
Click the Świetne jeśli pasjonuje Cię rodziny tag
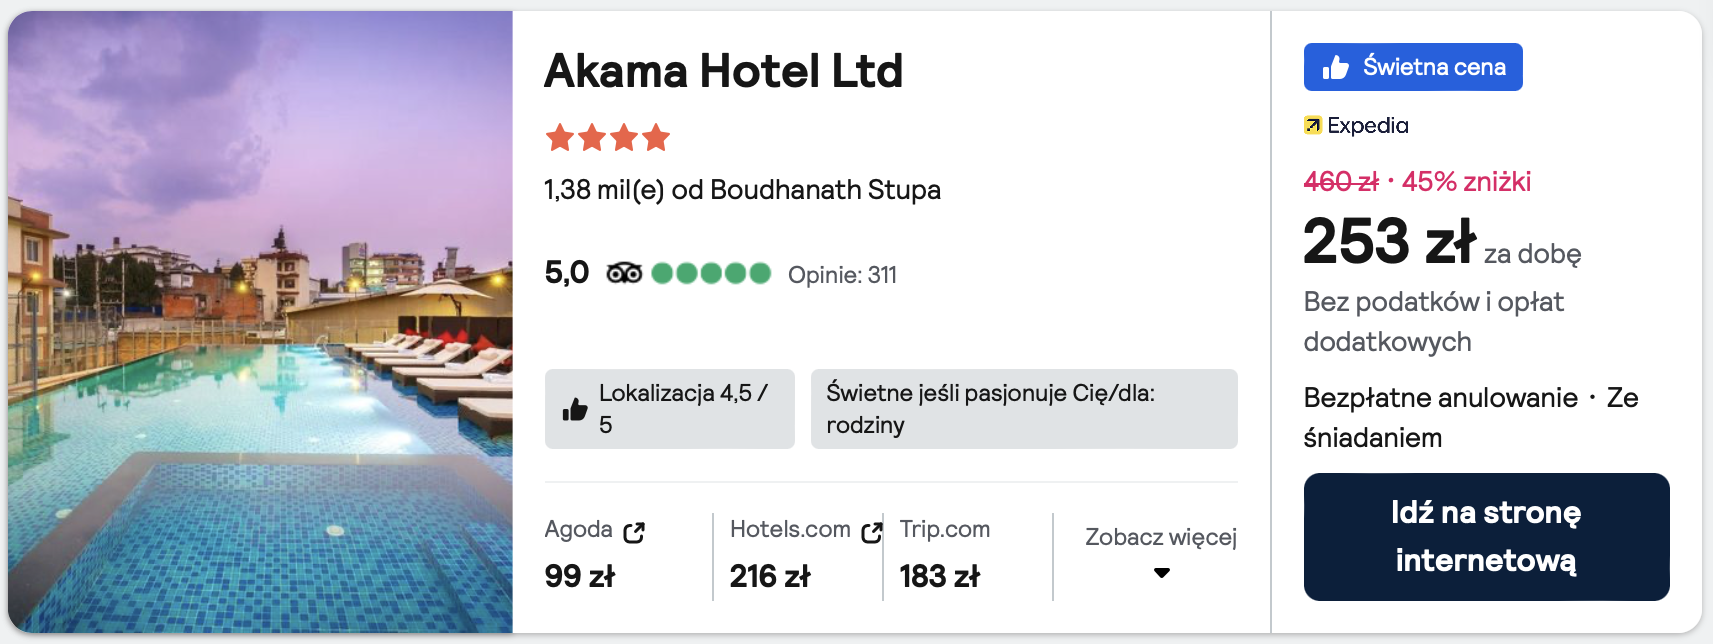pyautogui.click(x=1023, y=409)
